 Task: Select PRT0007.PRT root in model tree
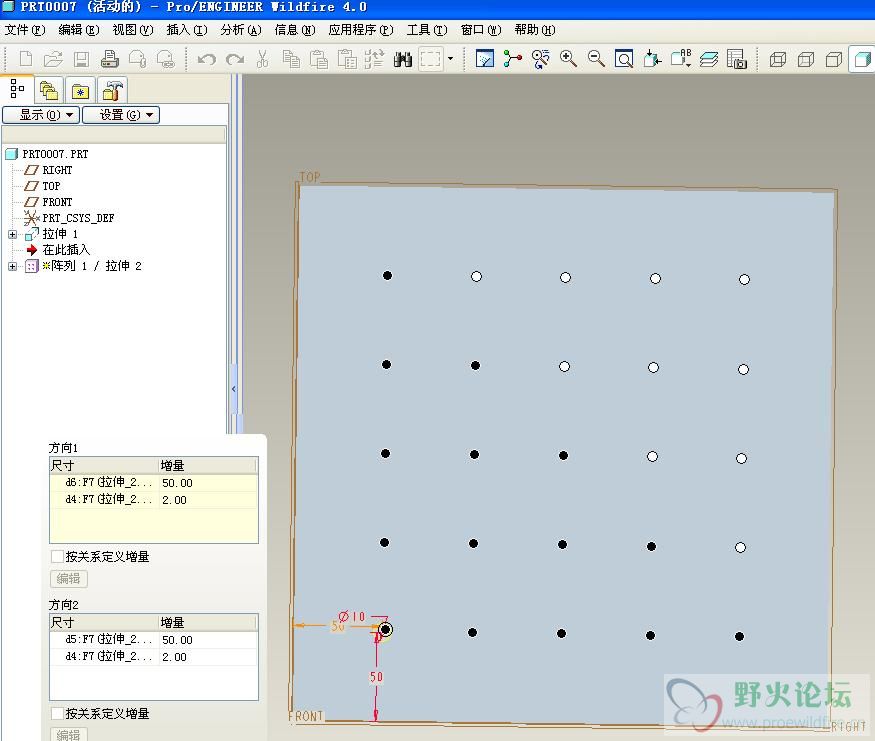55,154
